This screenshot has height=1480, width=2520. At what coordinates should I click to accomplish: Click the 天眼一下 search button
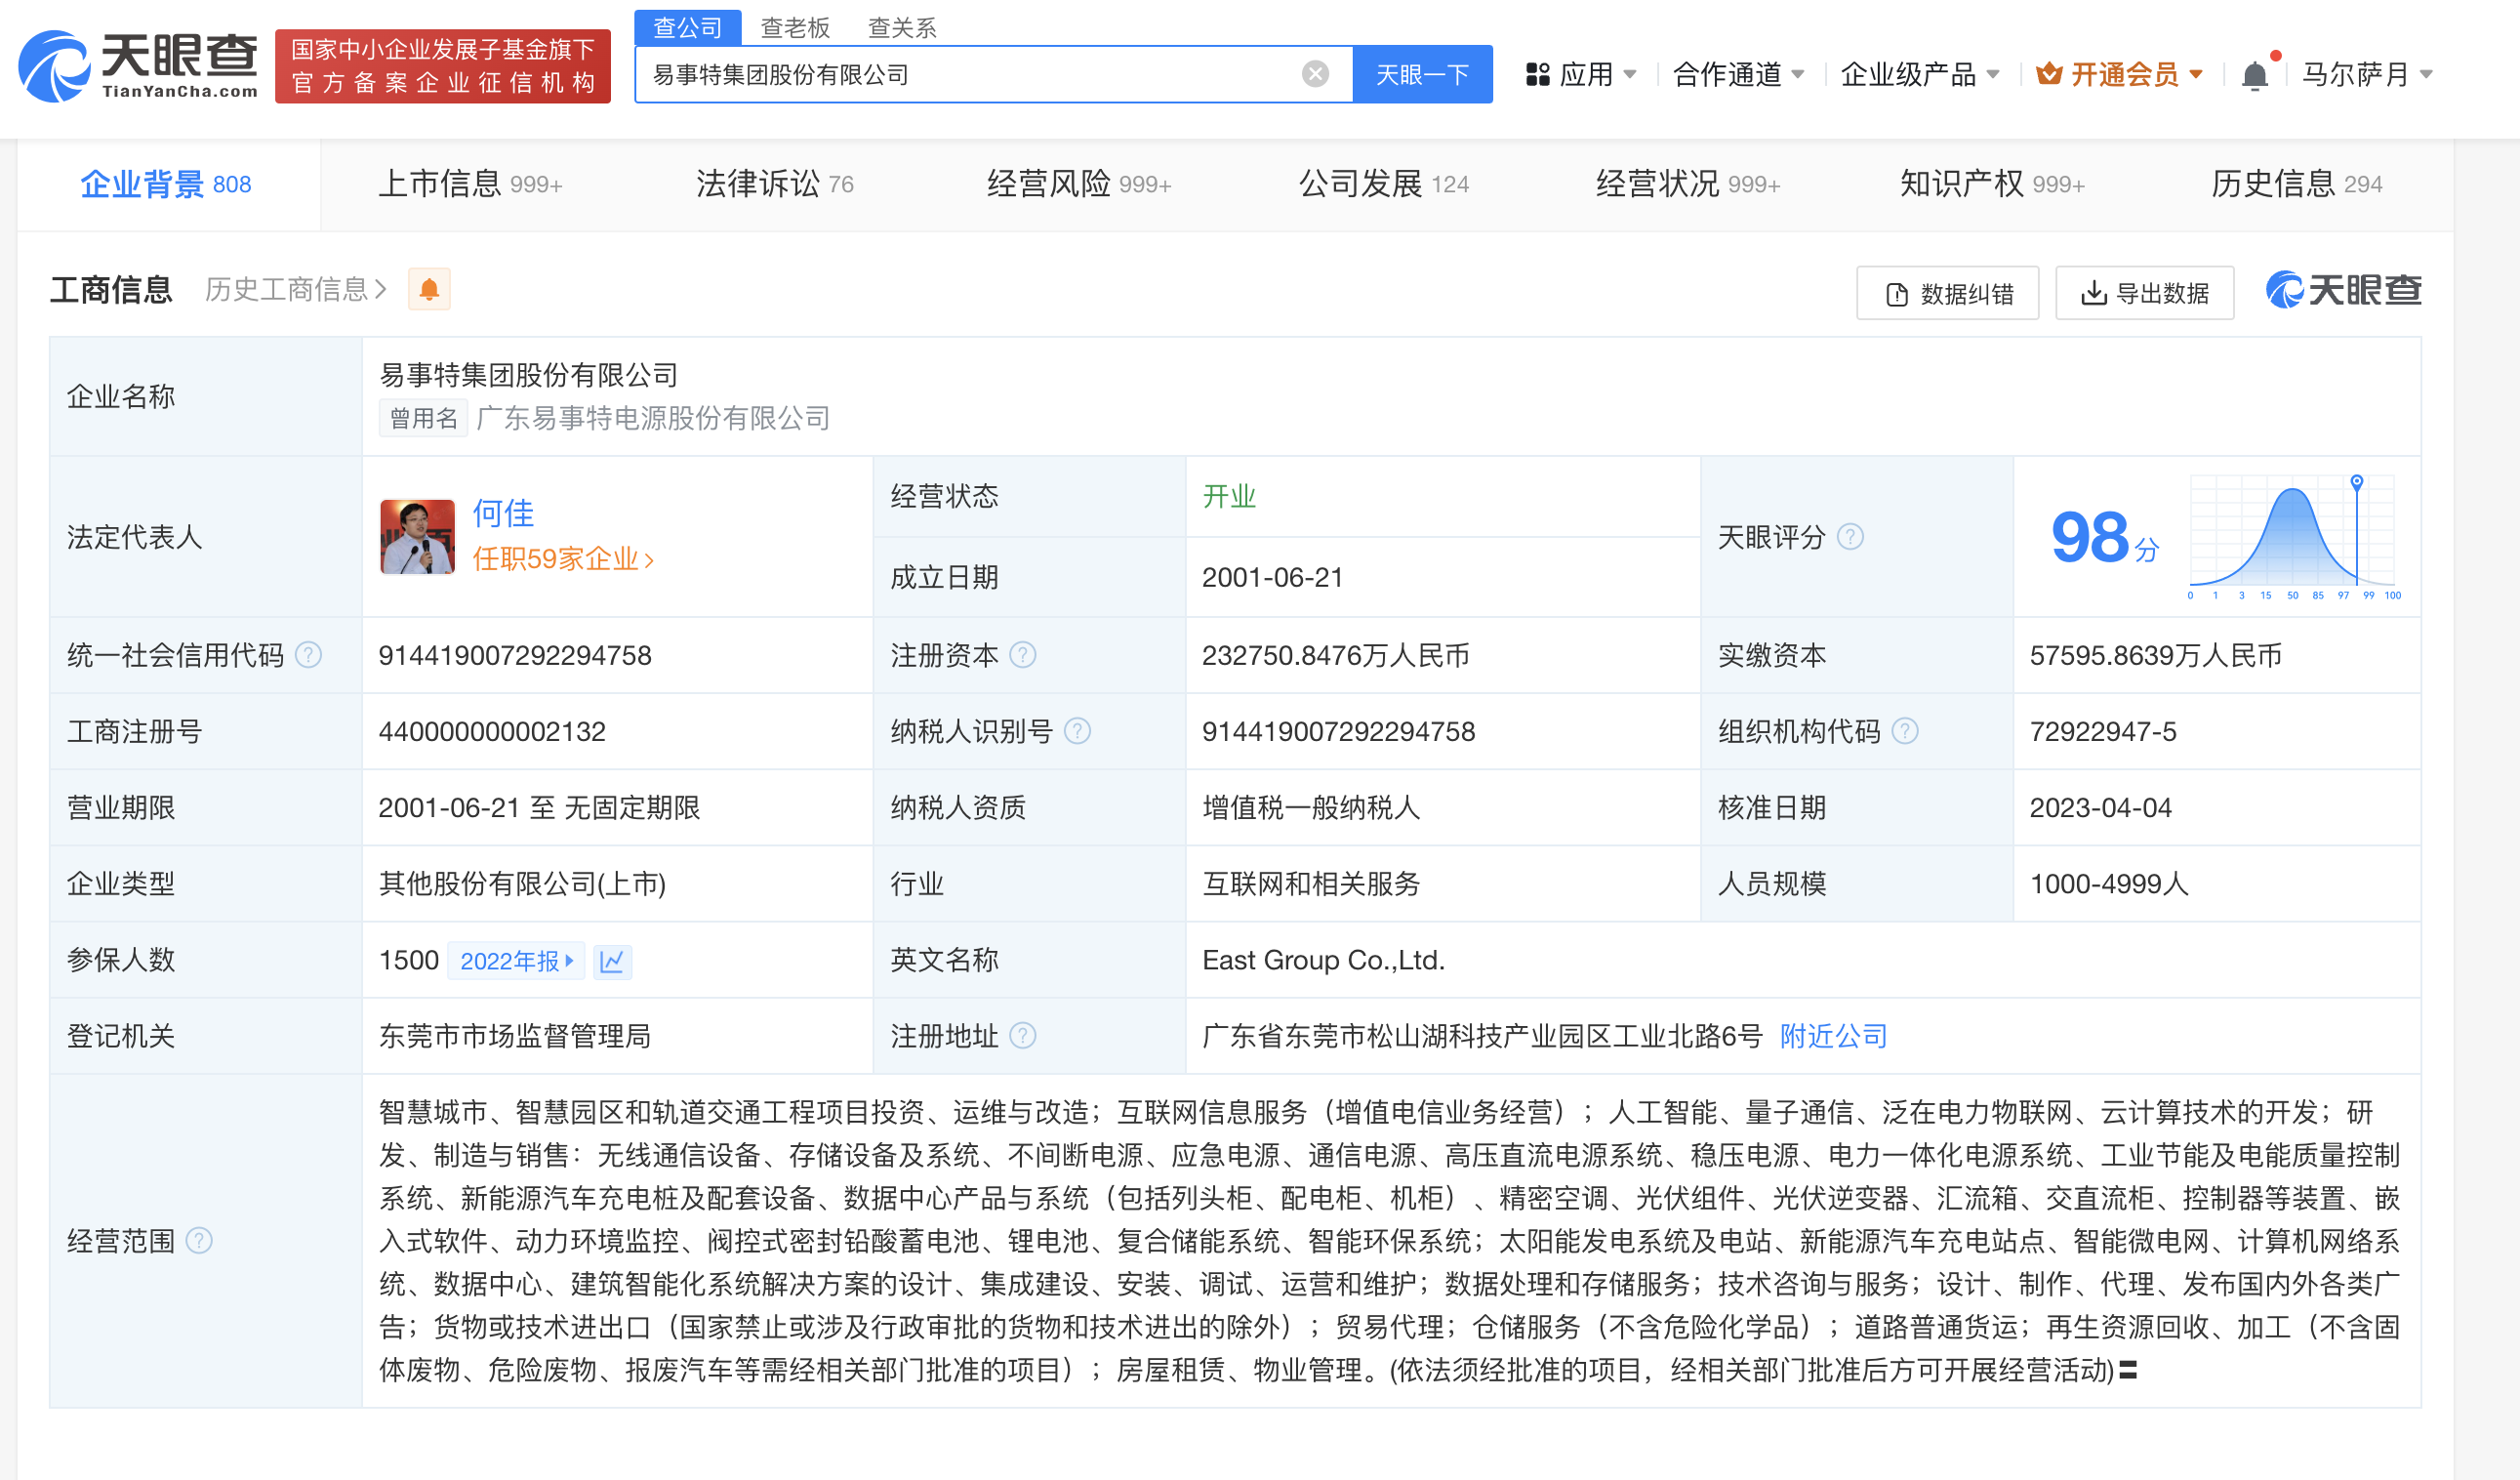click(x=1423, y=73)
